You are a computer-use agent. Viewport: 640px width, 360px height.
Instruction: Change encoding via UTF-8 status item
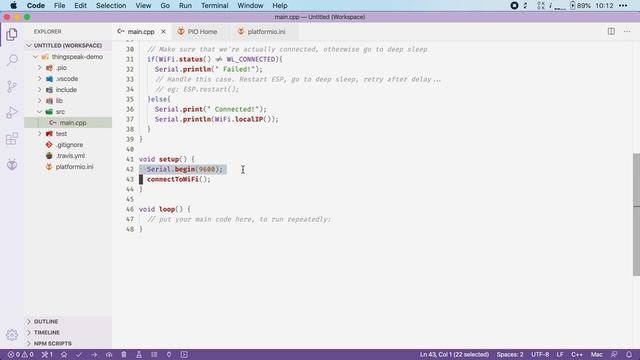[540, 355]
